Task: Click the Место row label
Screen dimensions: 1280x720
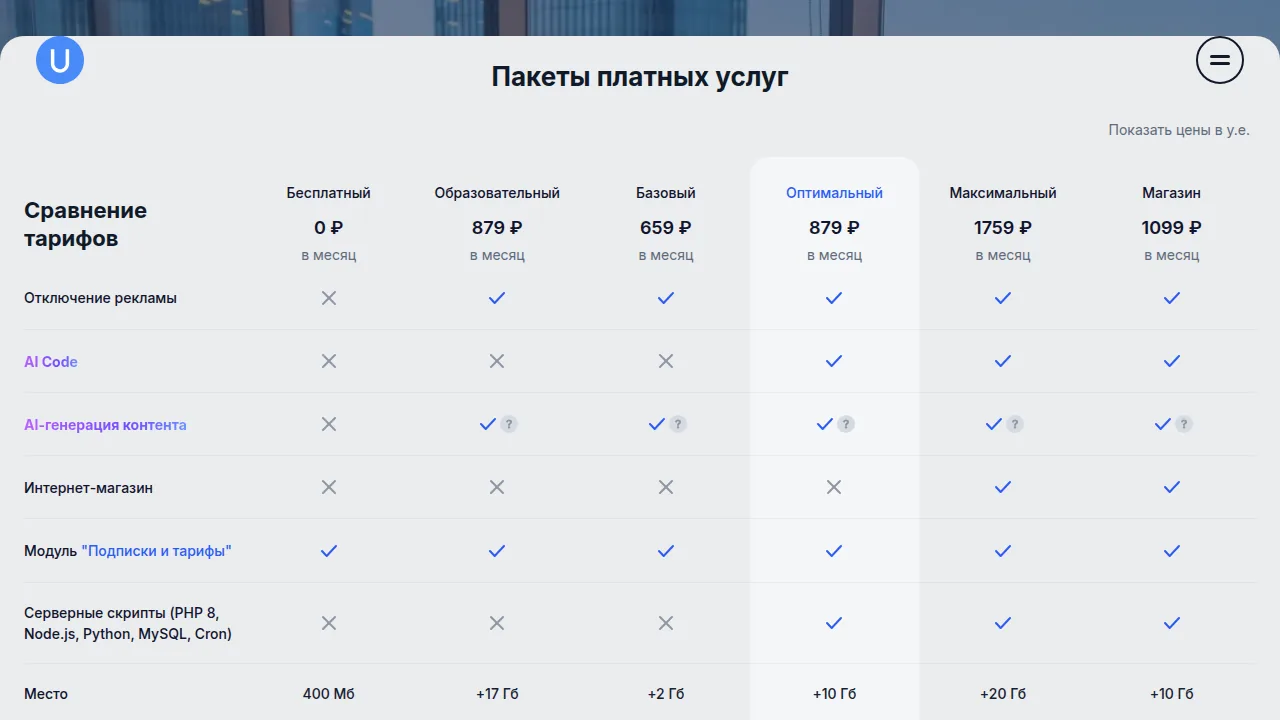Action: pyautogui.click(x=46, y=694)
